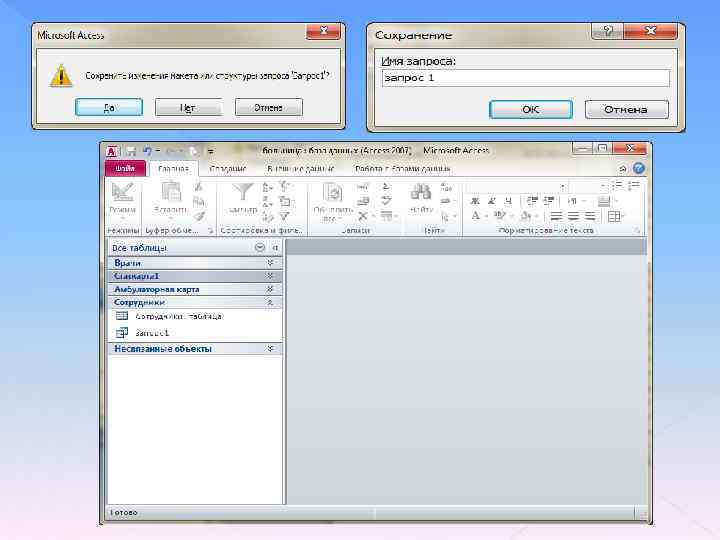
Task: Click the font color A icon
Action: click(476, 216)
